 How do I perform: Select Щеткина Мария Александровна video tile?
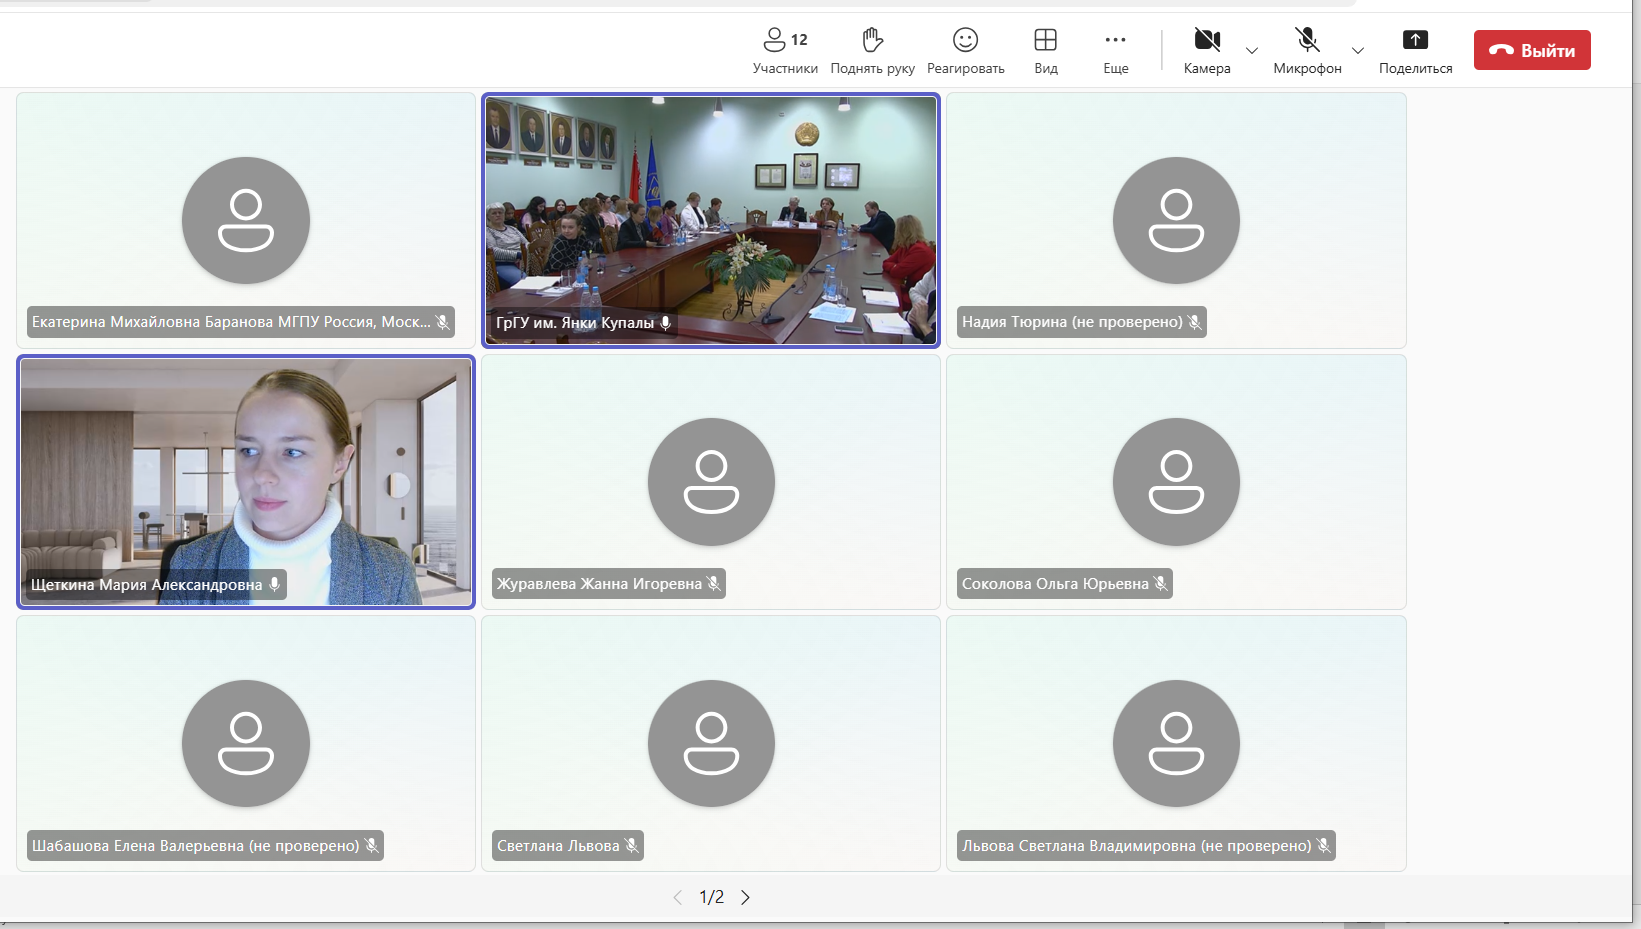pos(246,481)
